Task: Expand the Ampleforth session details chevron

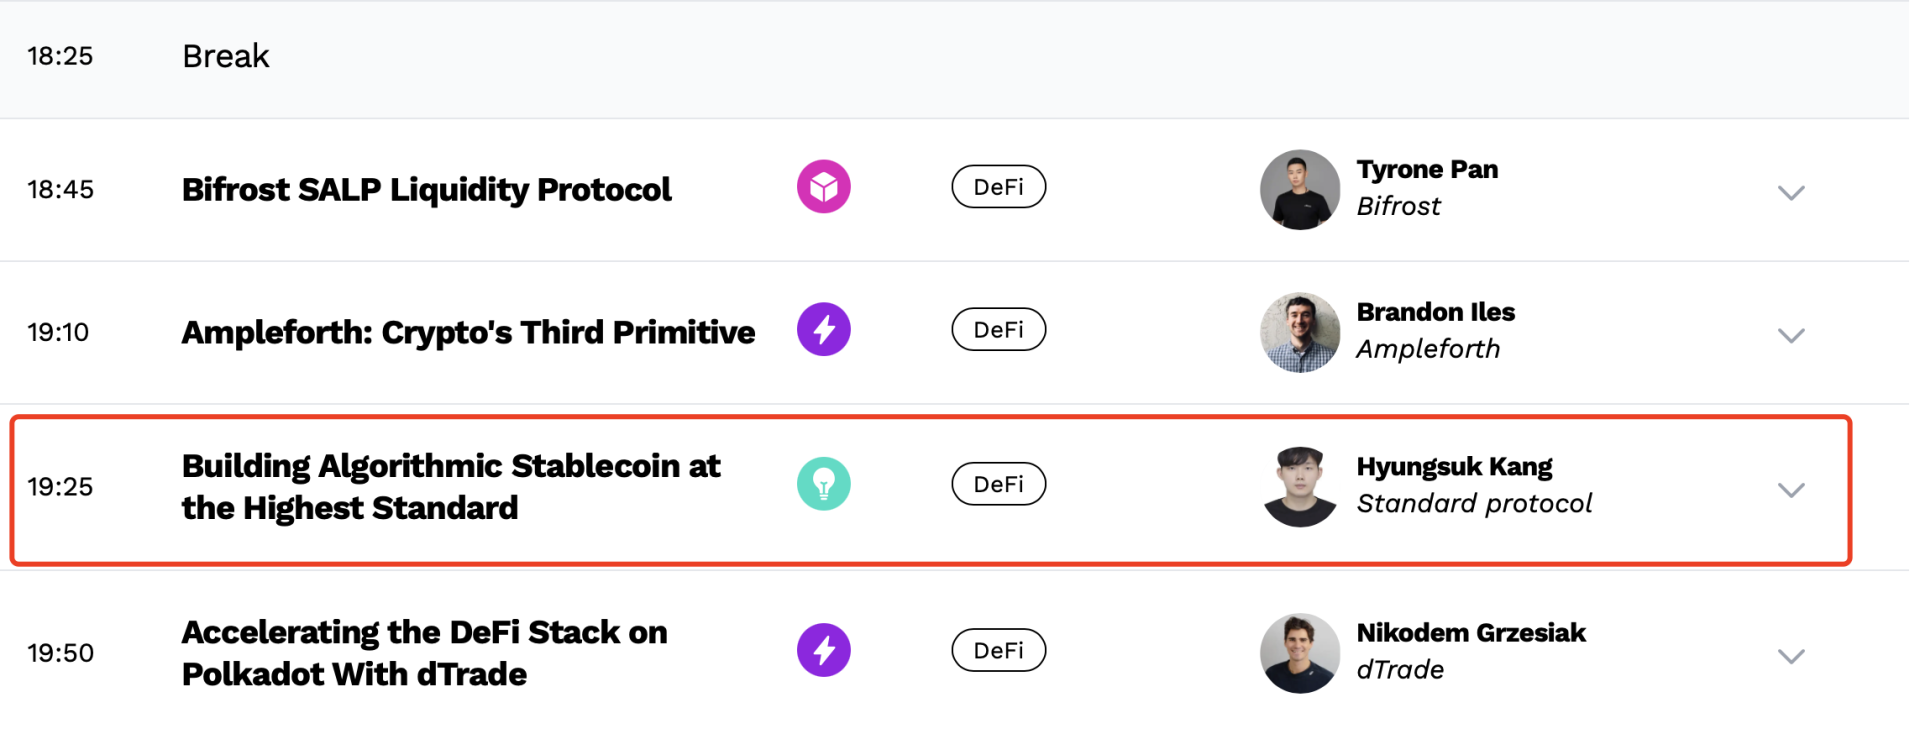Action: [x=1791, y=335]
